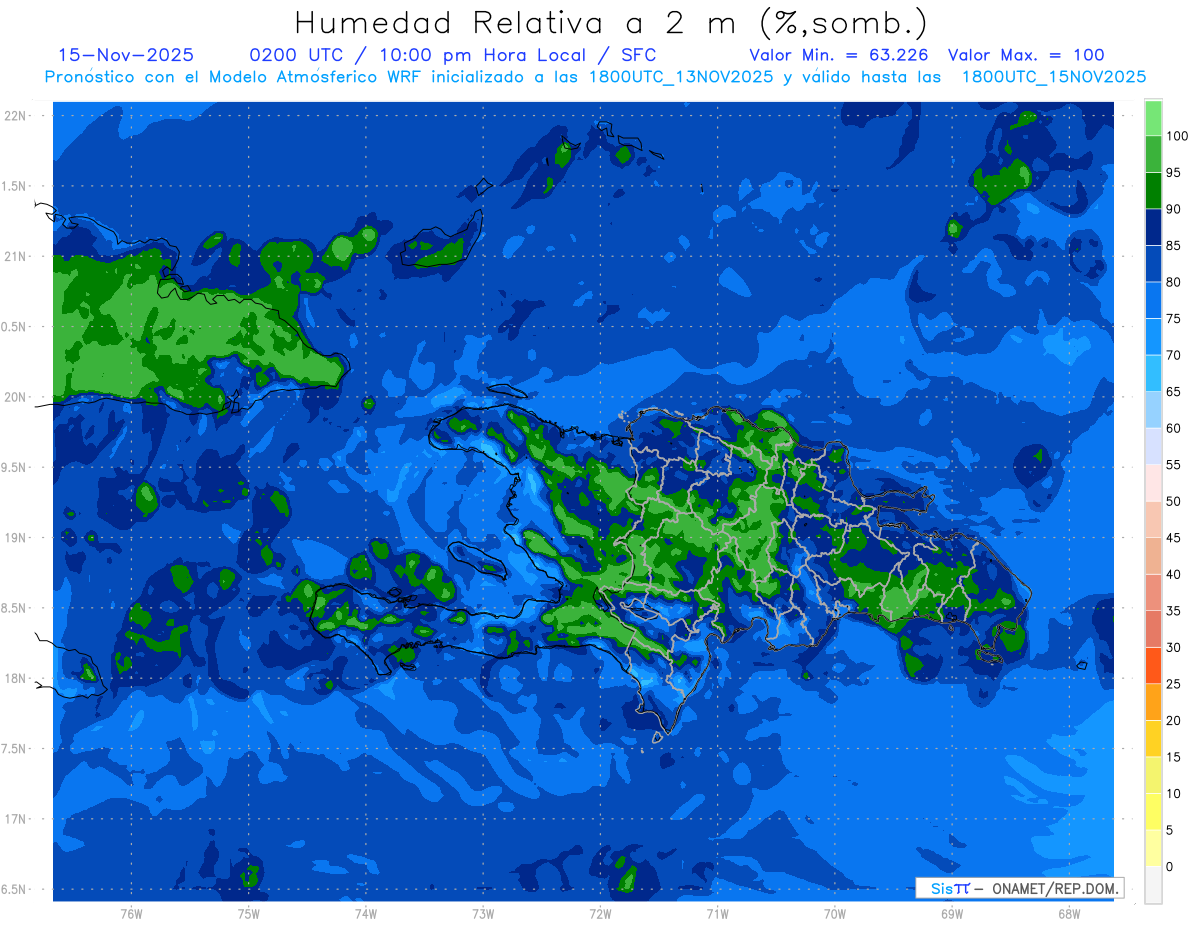The height and width of the screenshot is (927, 1200).
Task: Click the light green swatch above legend value 100
Action: [1153, 118]
